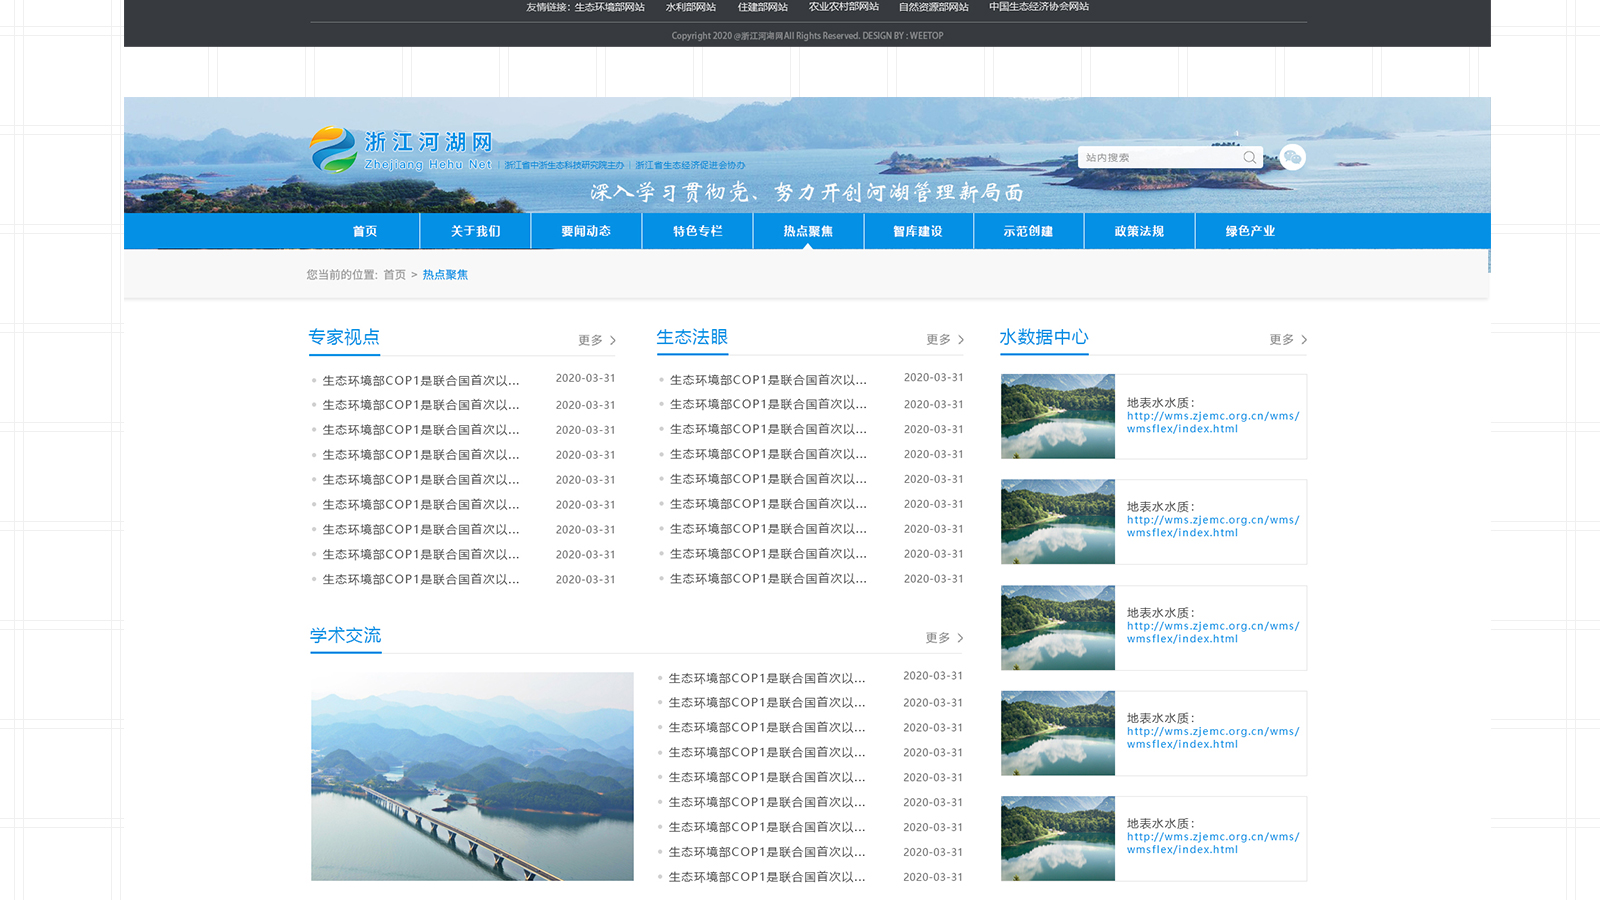Open the 智库建设 navigation tab

pos(918,231)
